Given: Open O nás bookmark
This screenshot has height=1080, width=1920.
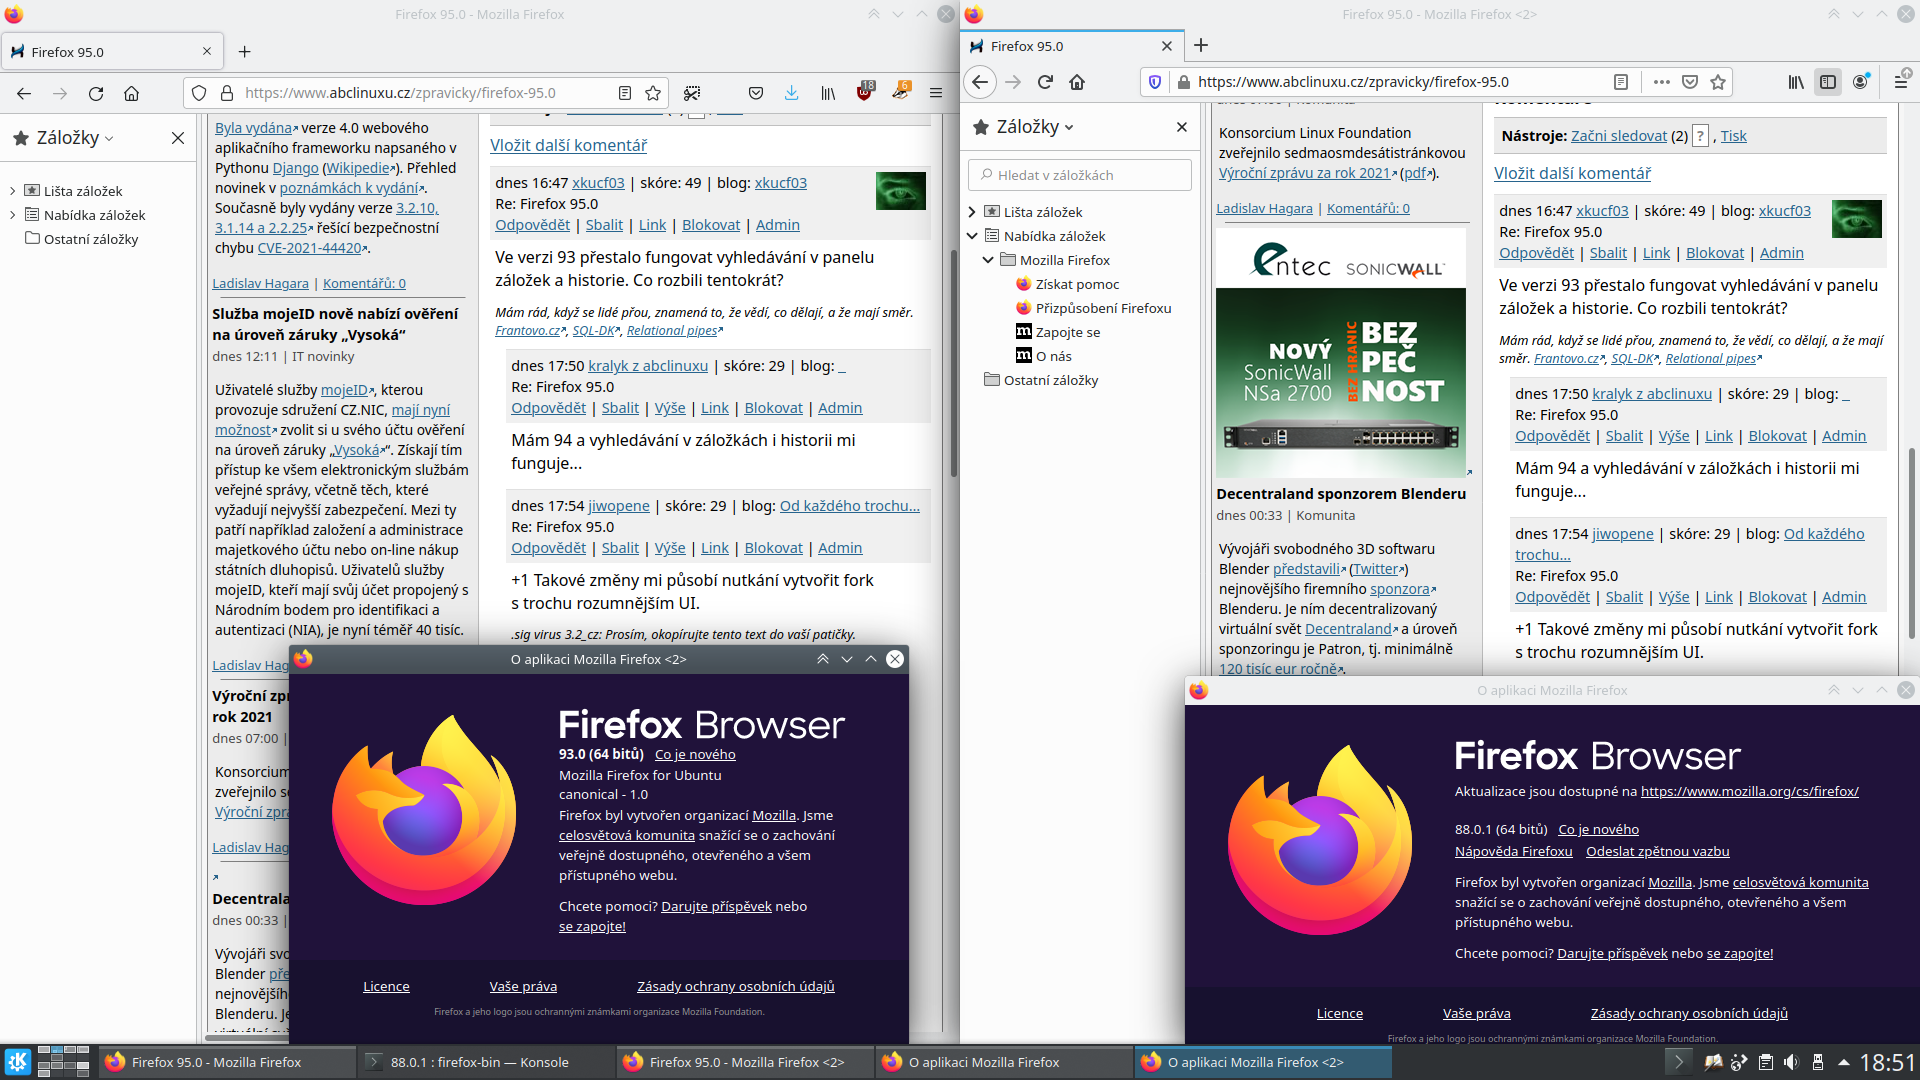Looking at the screenshot, I should [1053, 356].
